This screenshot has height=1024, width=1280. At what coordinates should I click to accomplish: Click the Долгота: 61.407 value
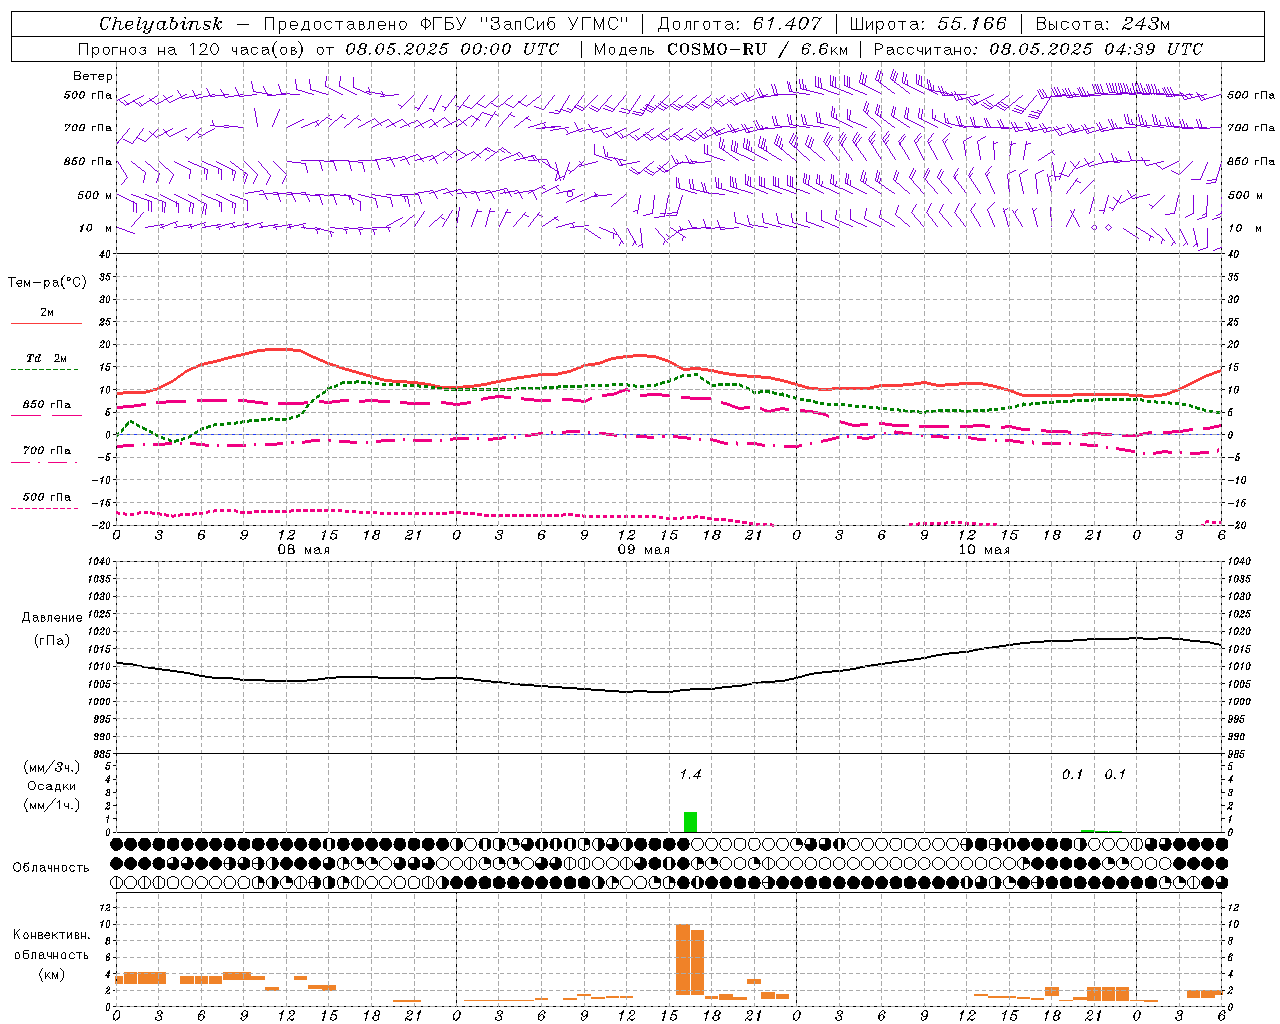pyautogui.click(x=738, y=24)
